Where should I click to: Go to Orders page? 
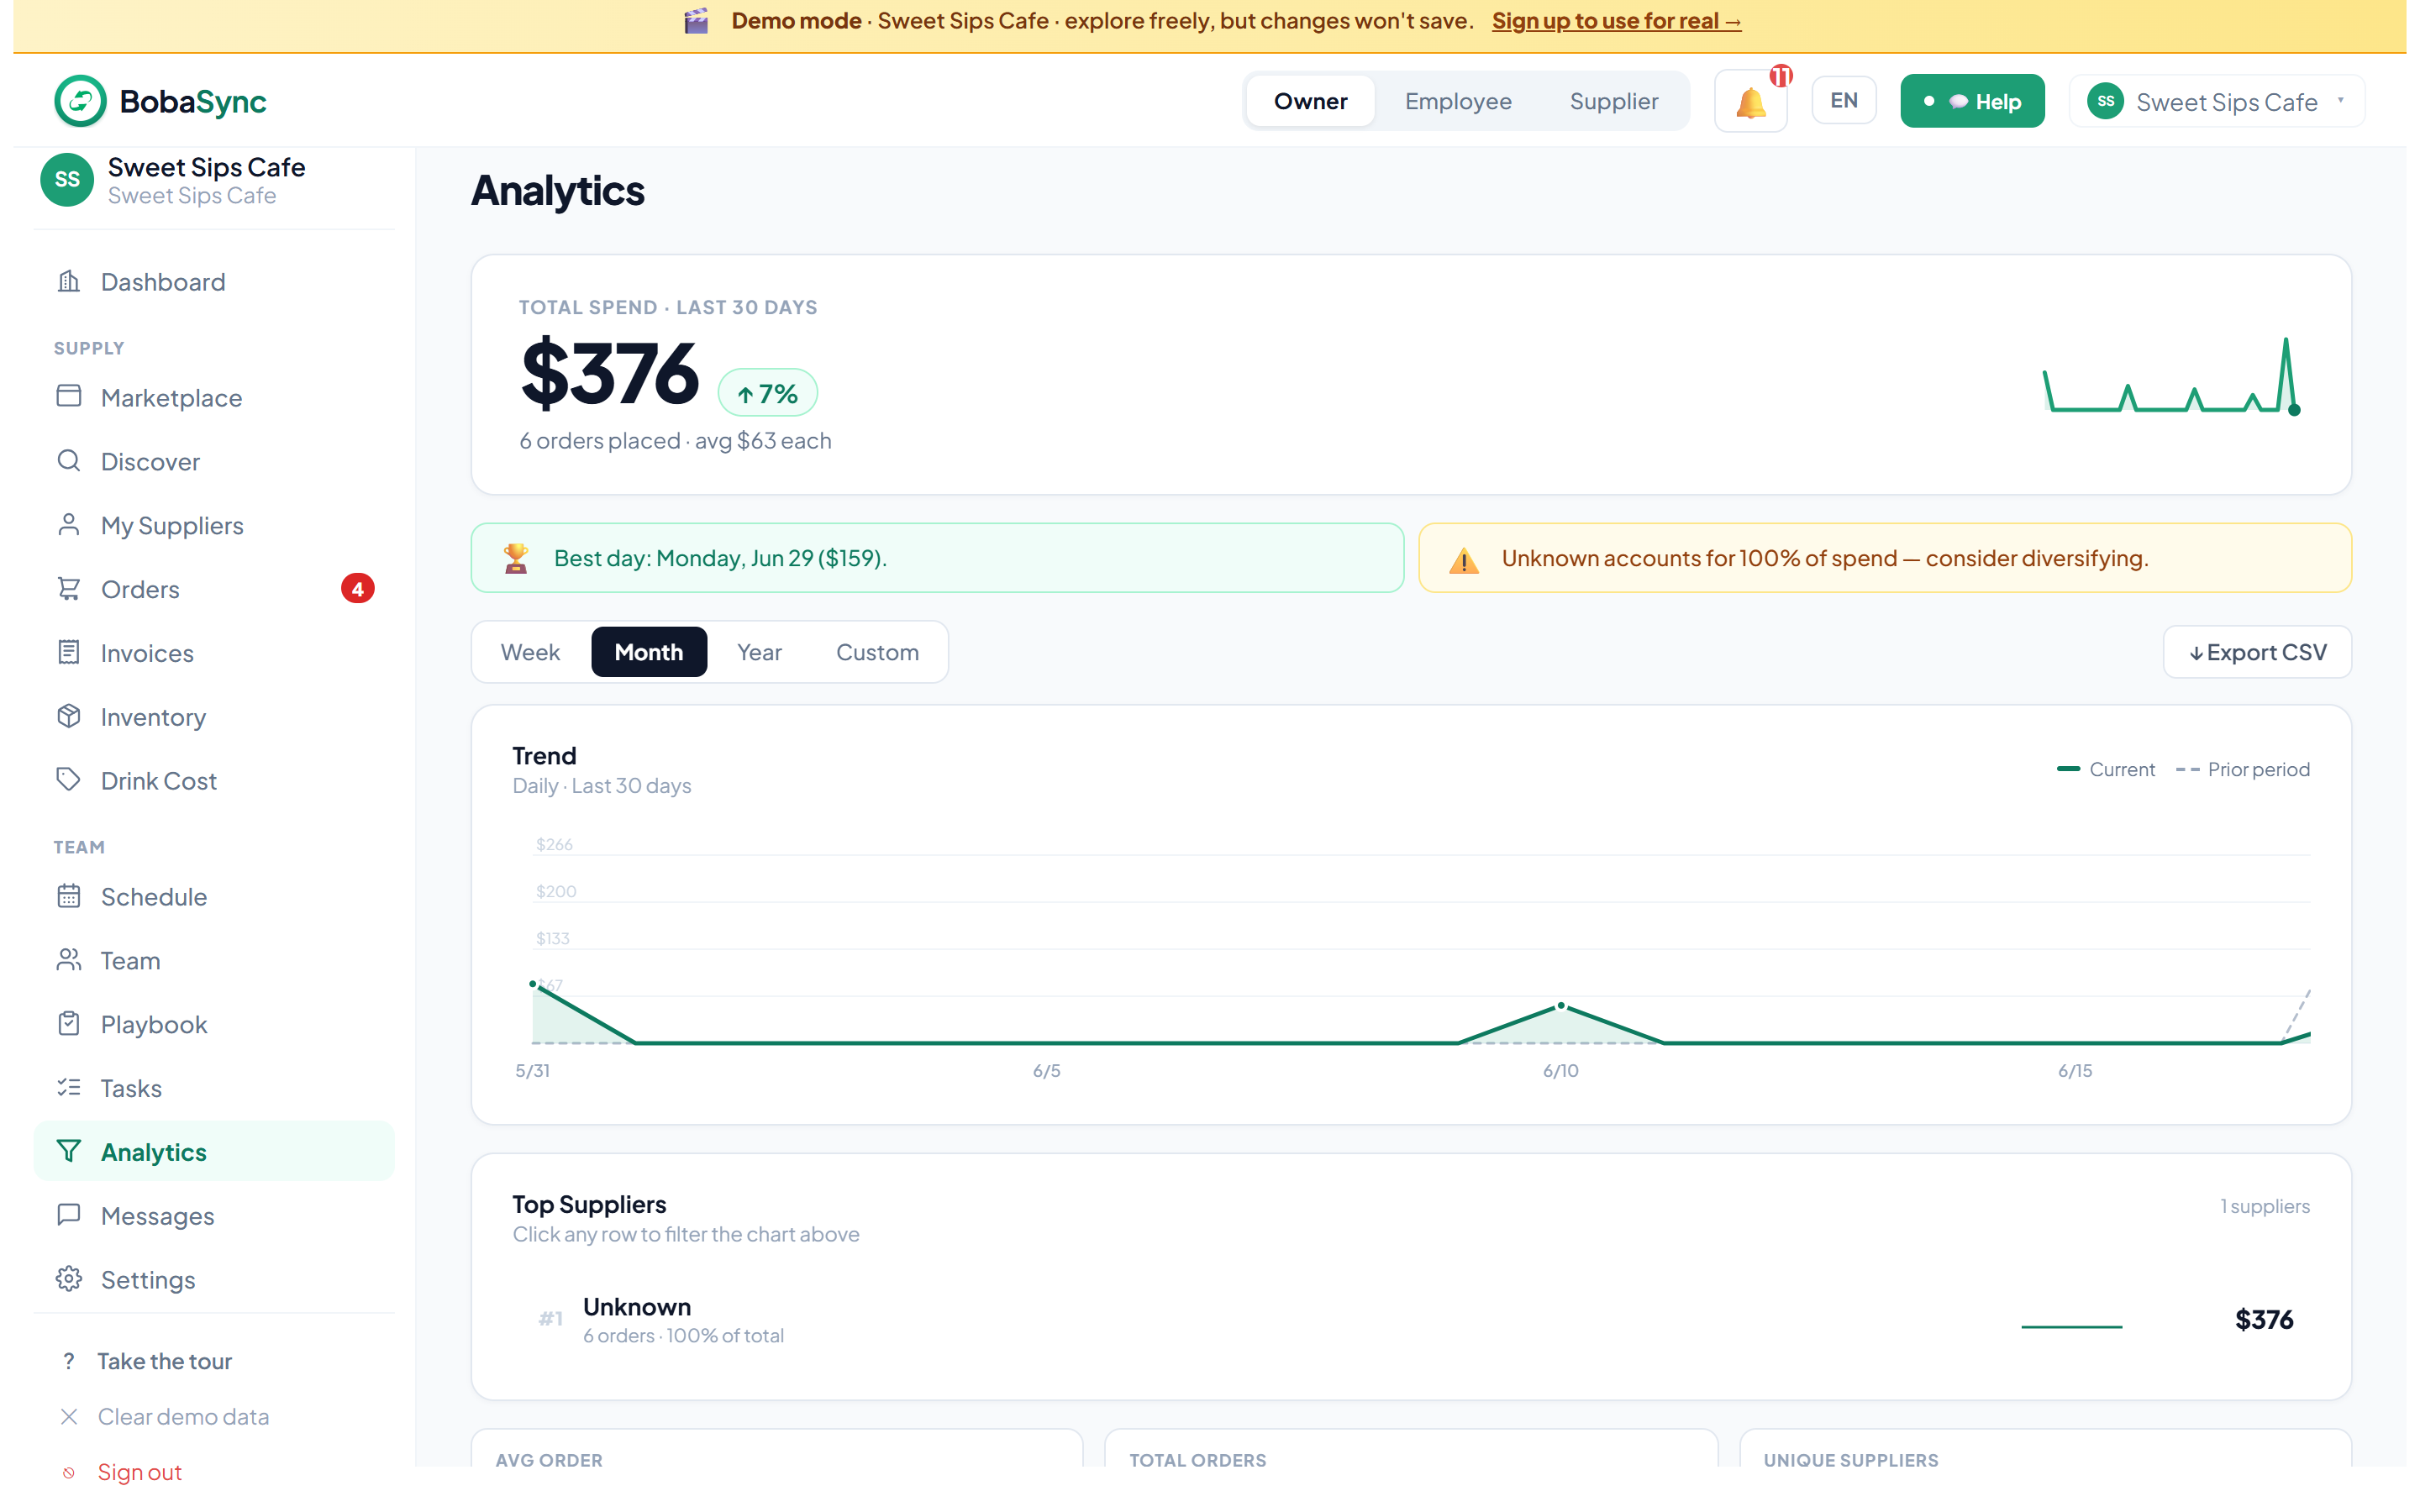point(214,589)
